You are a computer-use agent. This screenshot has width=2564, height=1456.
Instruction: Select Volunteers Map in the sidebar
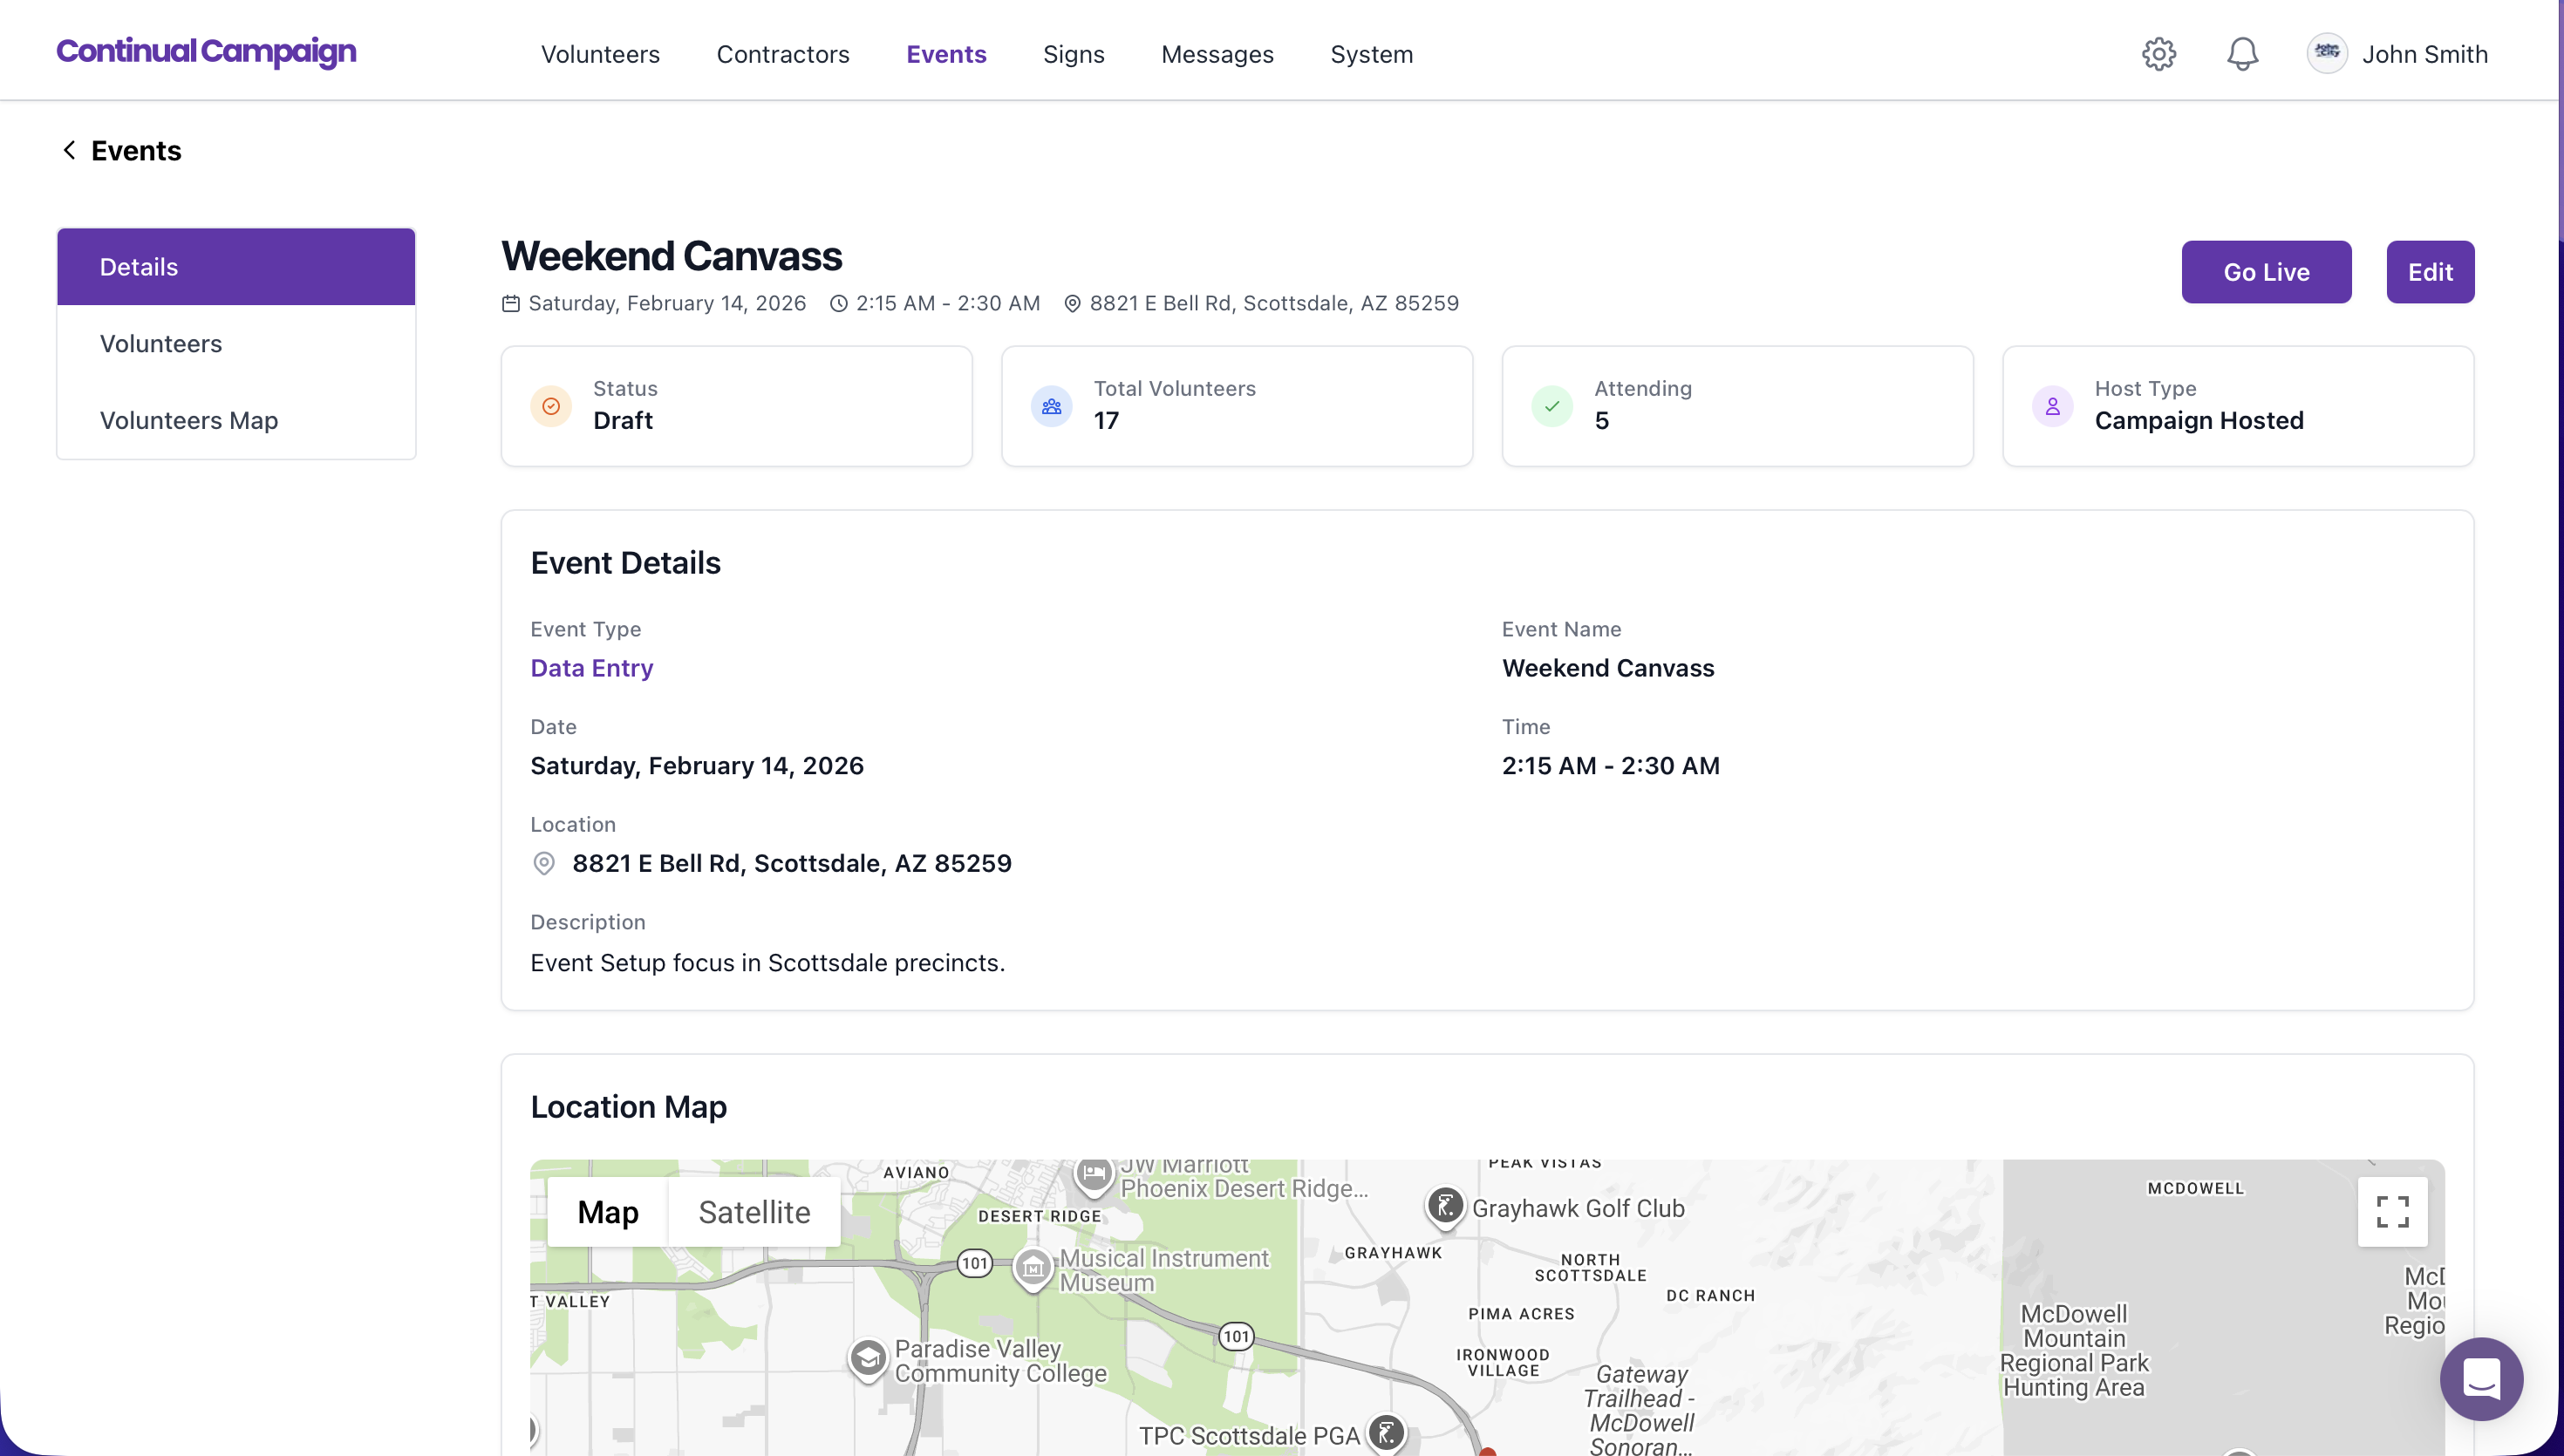[188, 420]
